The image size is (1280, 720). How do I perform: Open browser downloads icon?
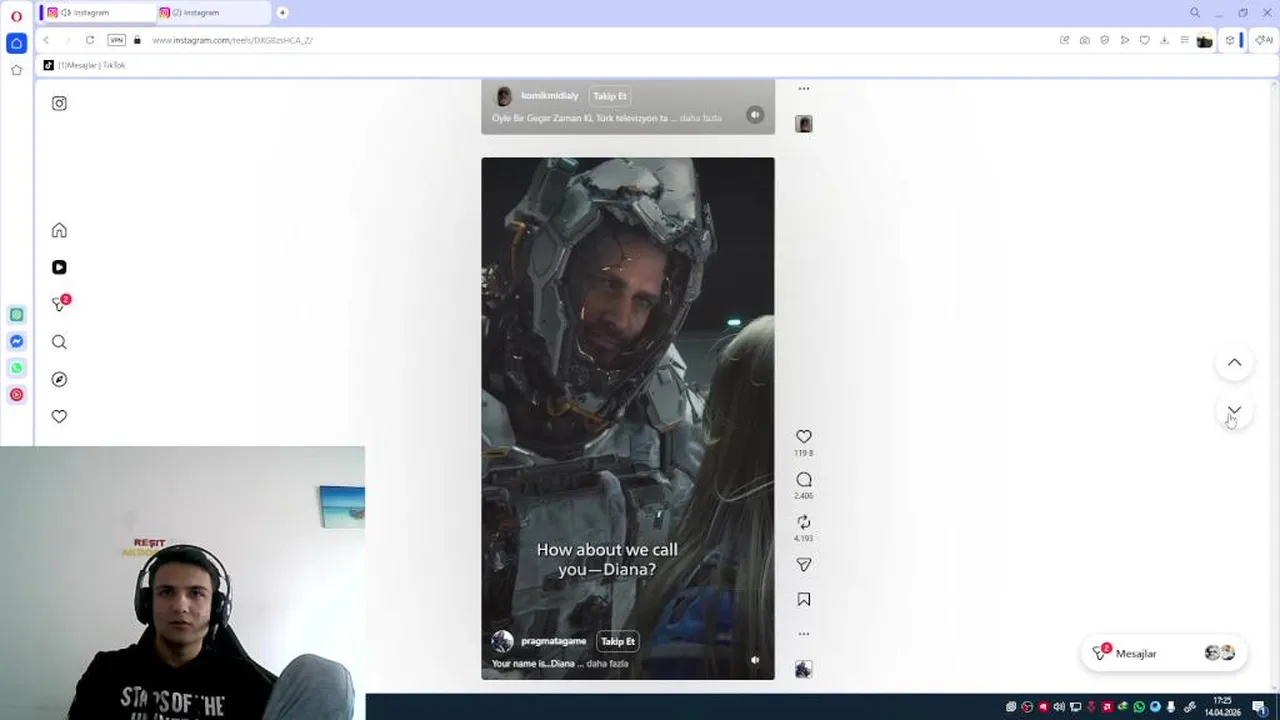(1164, 40)
